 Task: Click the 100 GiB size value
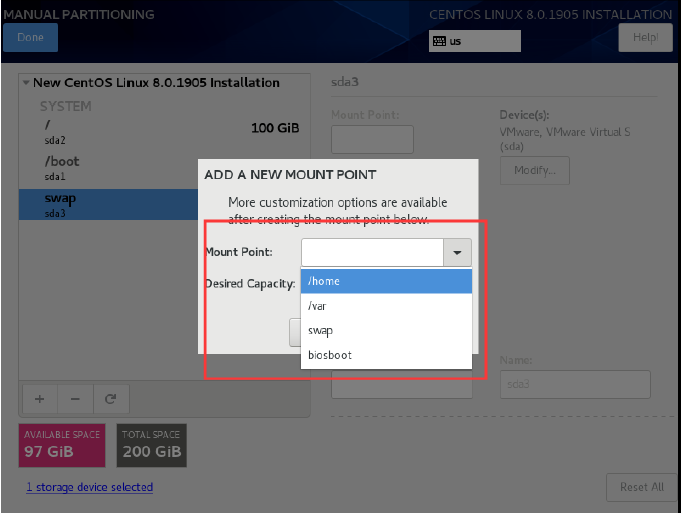click(275, 128)
